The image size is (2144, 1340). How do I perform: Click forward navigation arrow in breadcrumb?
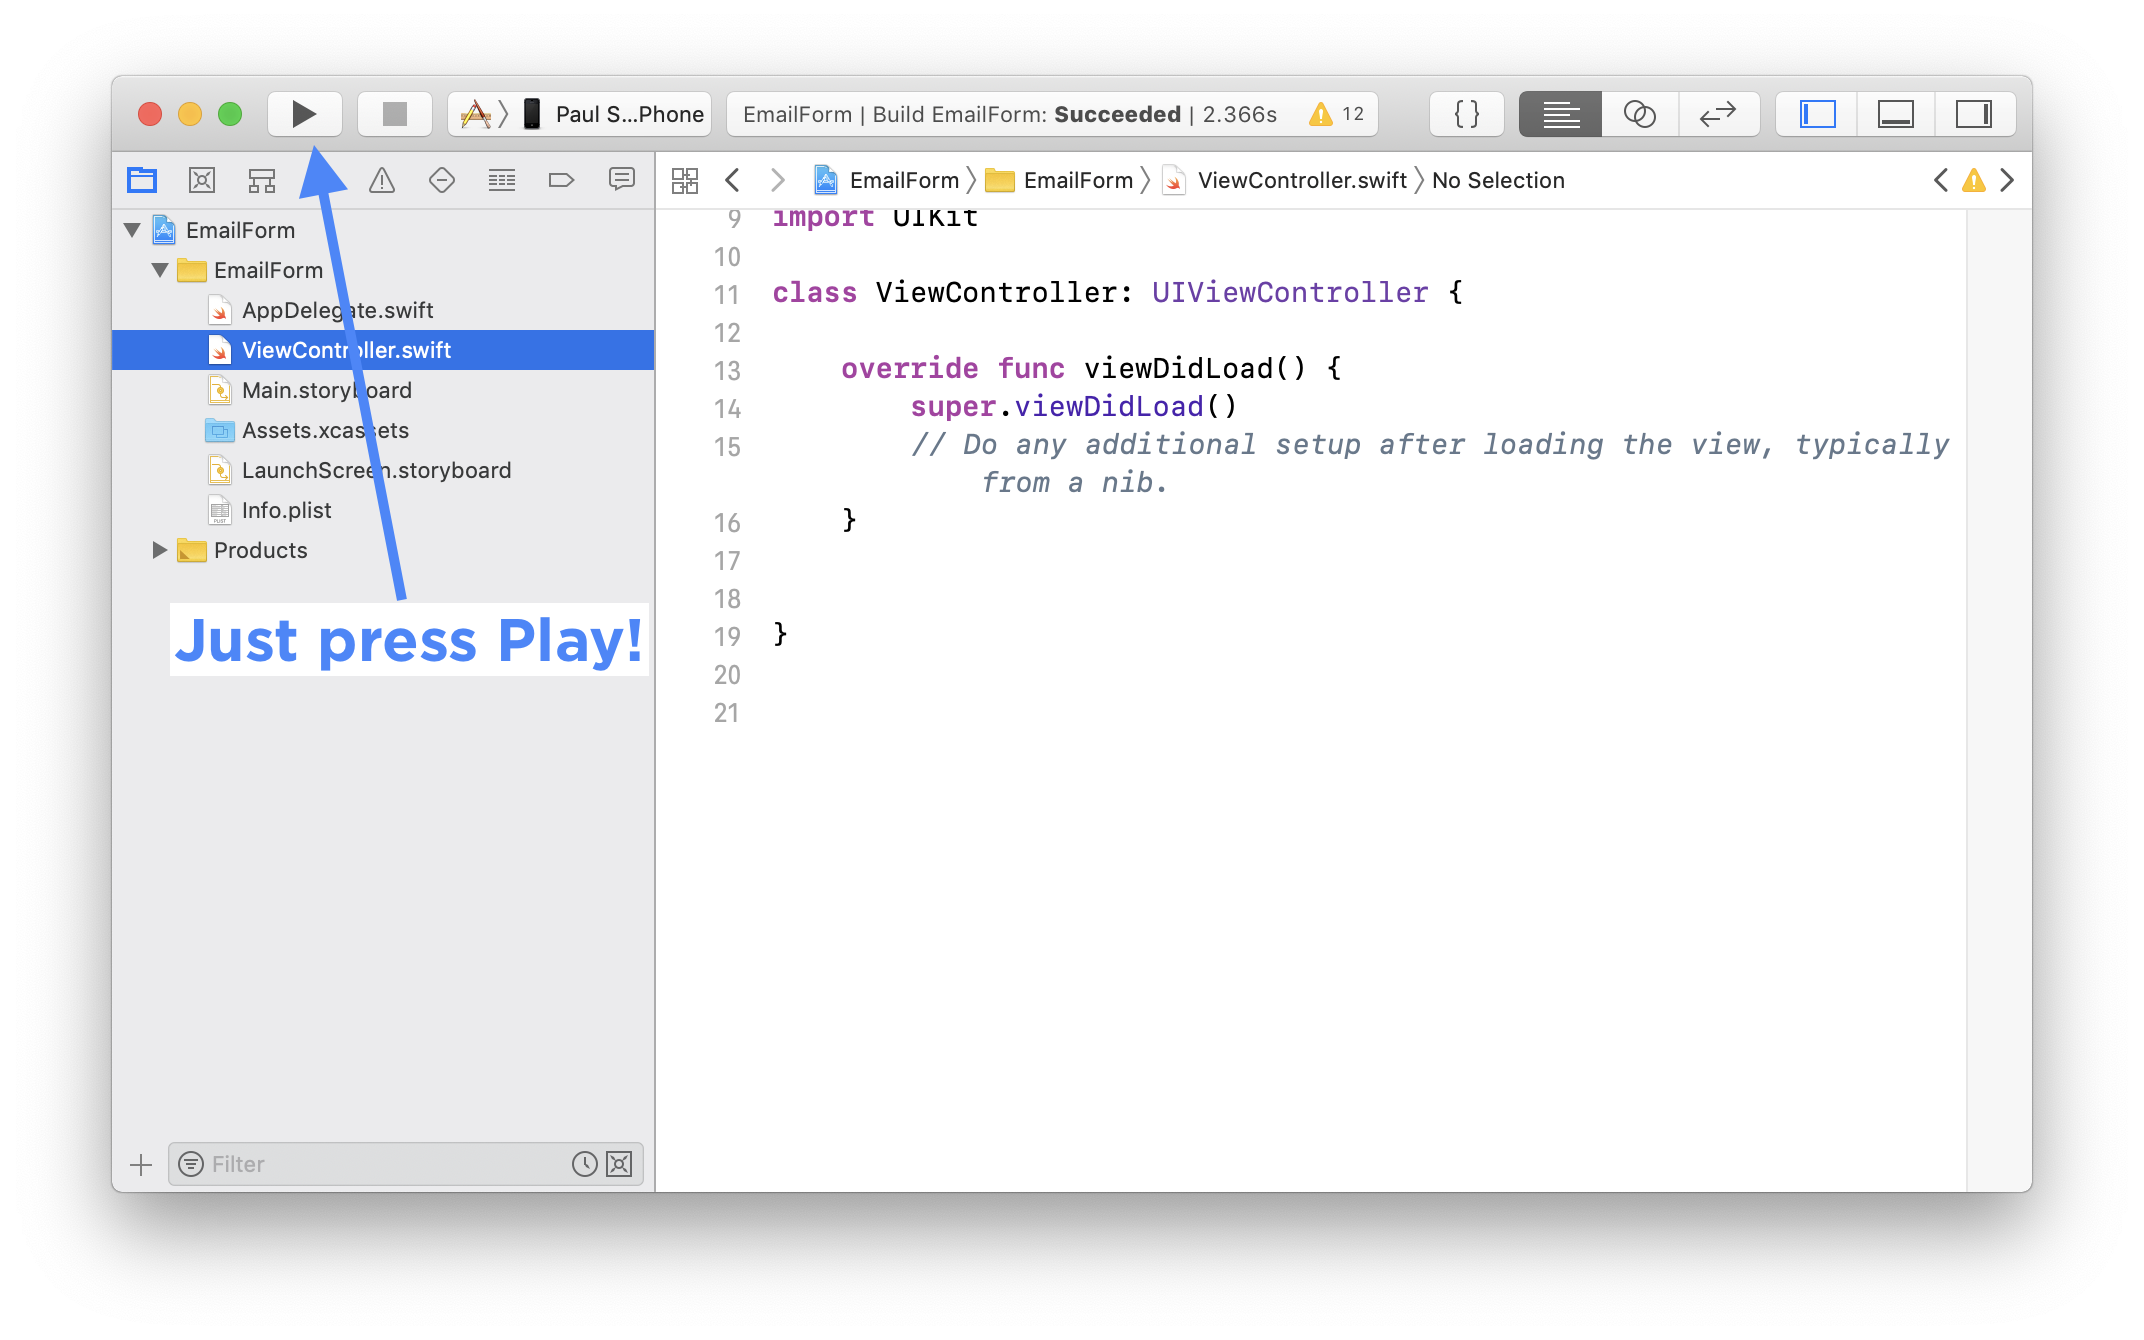[778, 179]
